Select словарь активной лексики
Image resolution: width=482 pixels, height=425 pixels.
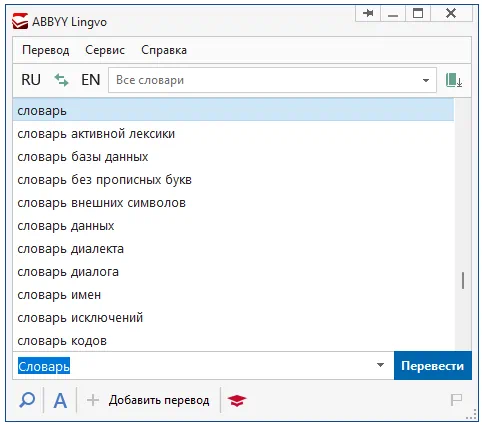233,134
